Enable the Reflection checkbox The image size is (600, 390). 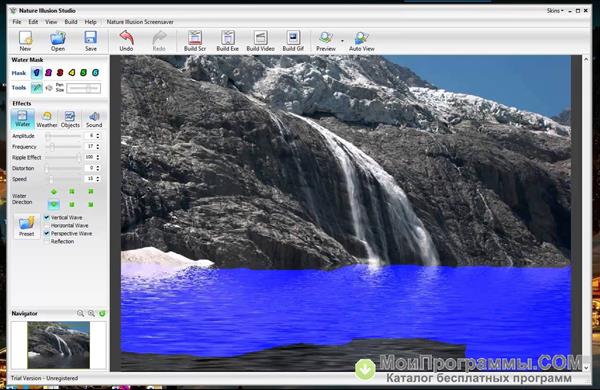coord(47,242)
